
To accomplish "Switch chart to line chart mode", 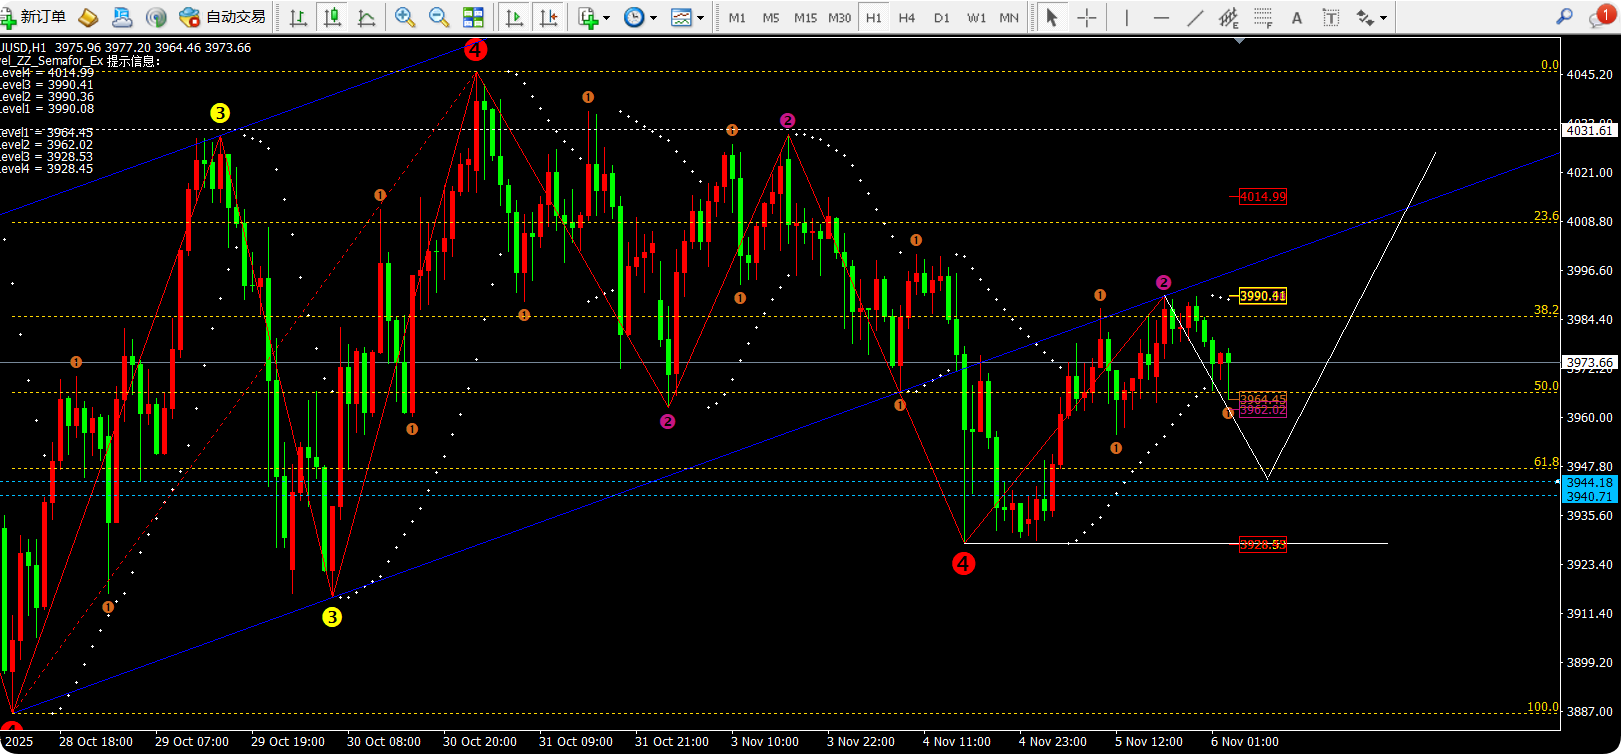I will click(367, 17).
